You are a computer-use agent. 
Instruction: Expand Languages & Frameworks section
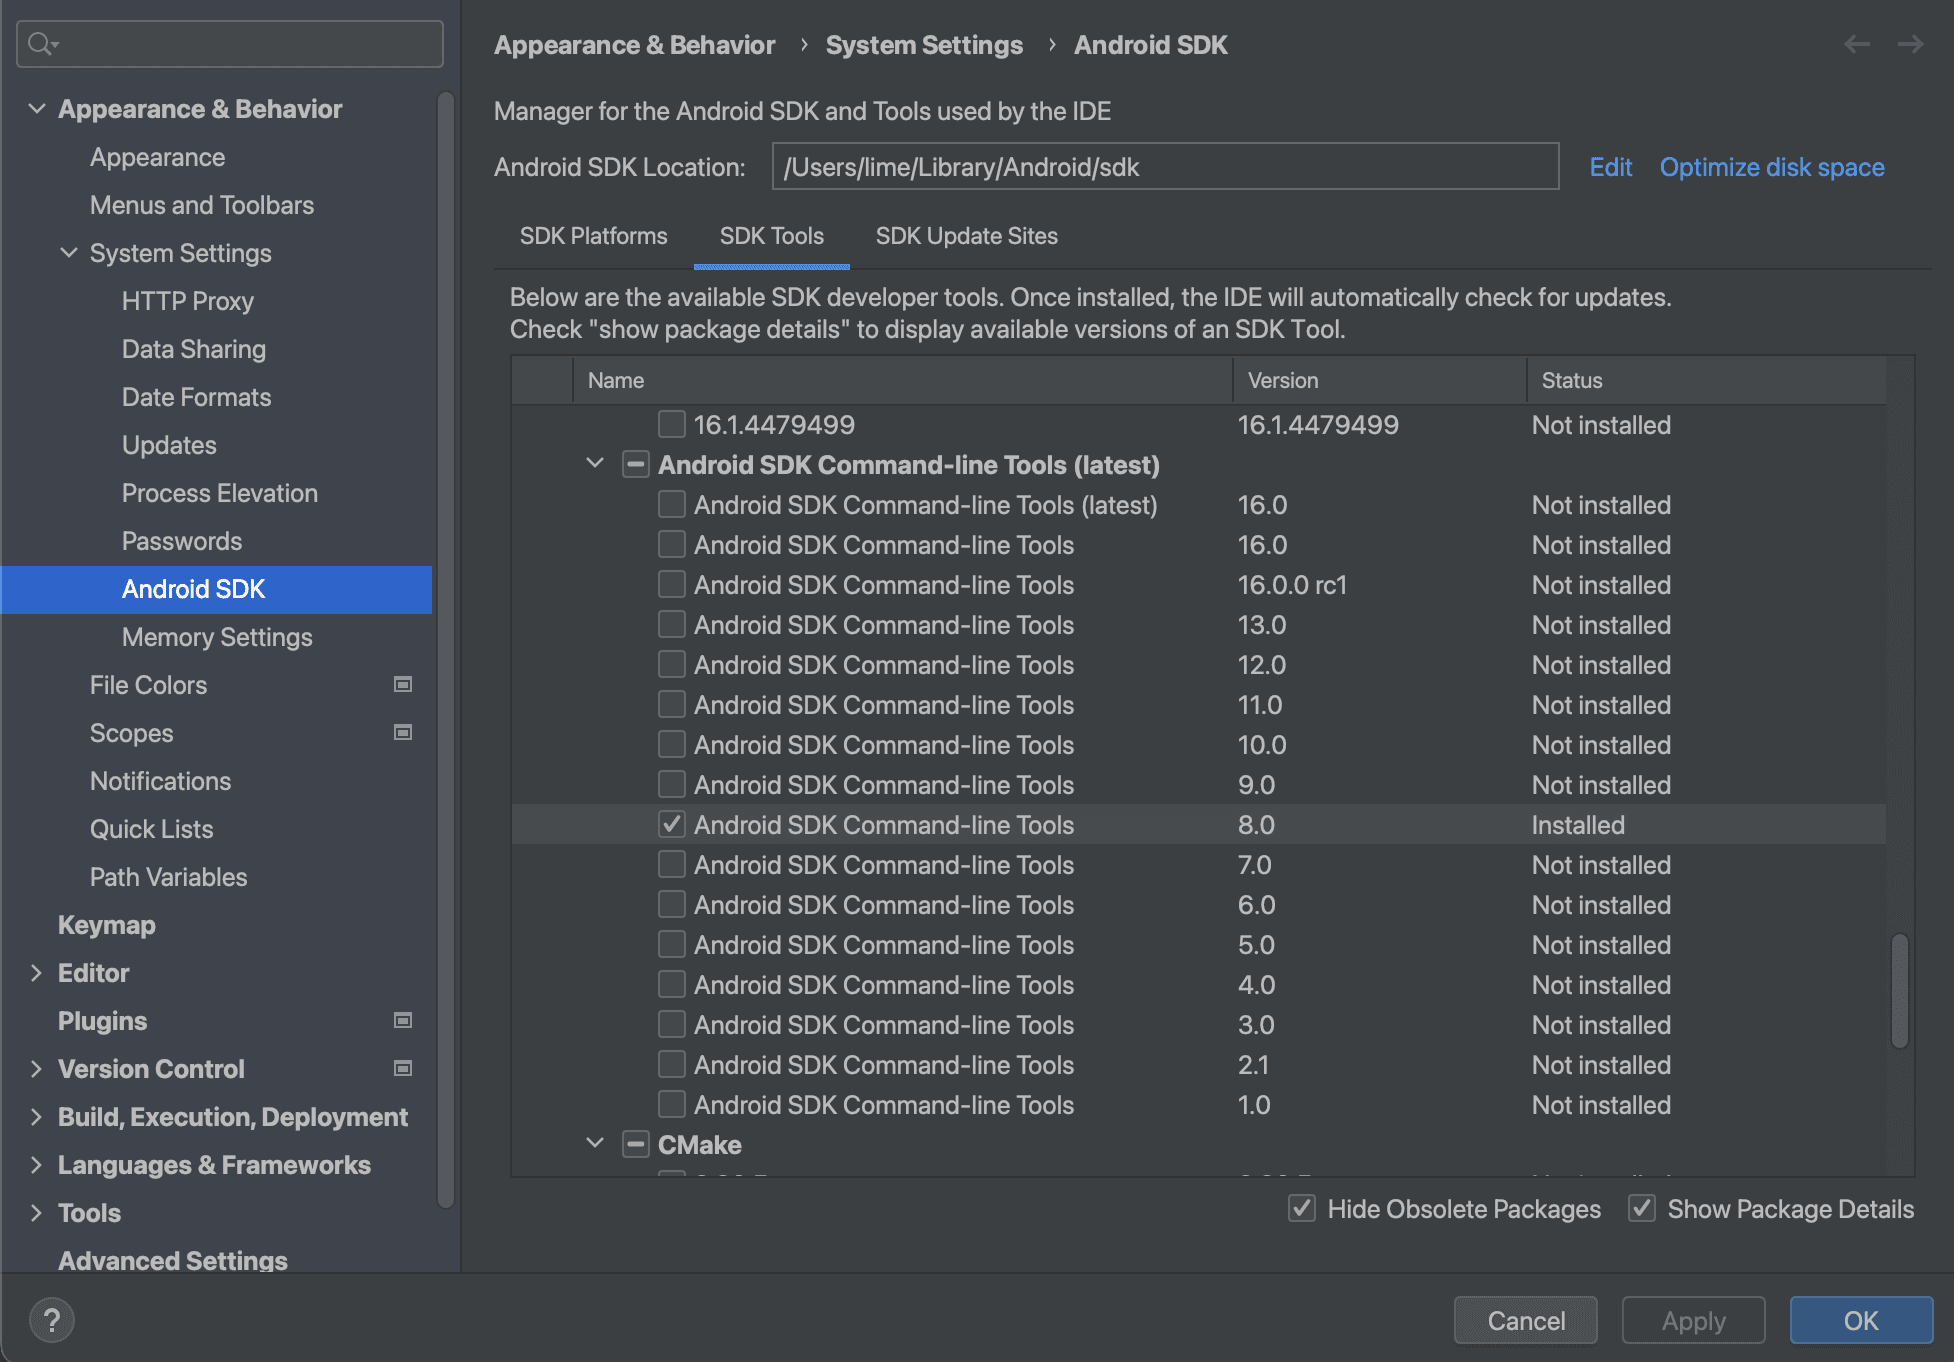tap(37, 1165)
